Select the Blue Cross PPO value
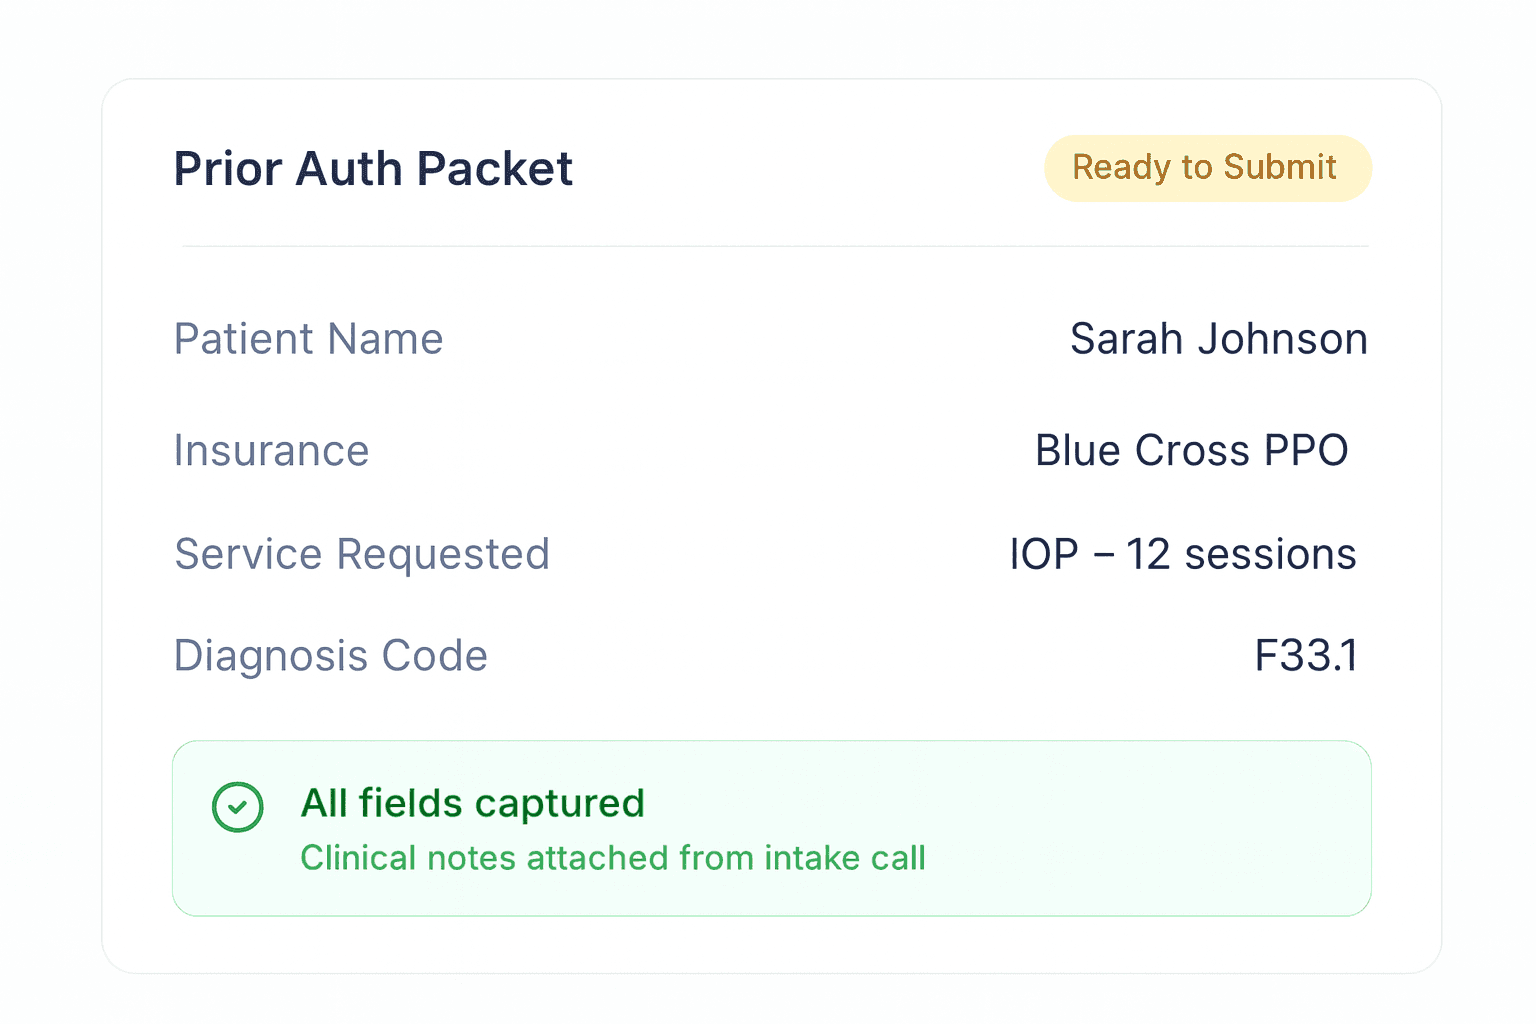 point(1191,451)
